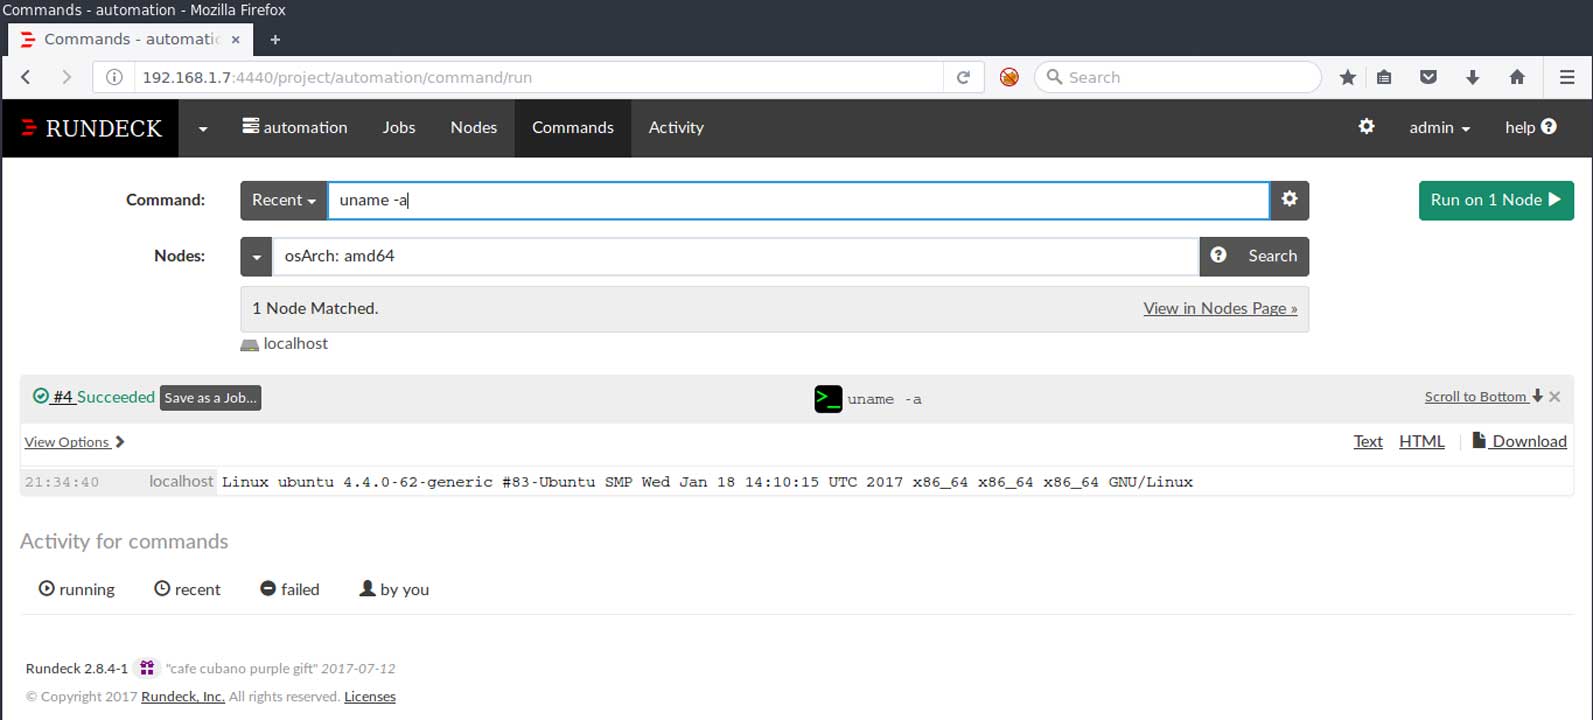Image resolution: width=1593 pixels, height=720 pixels.
Task: Expand the node filter dropdown arrow
Action: point(257,256)
